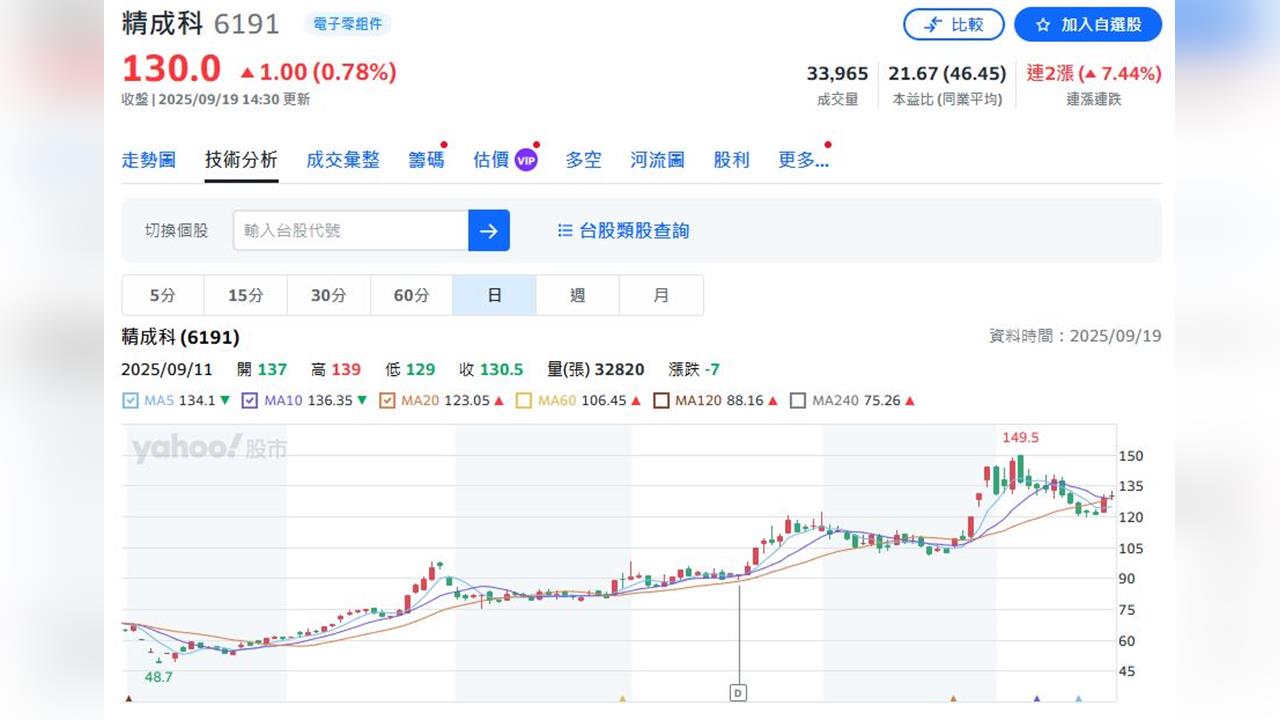Click the D dividend marker on chart
The height and width of the screenshot is (720, 1280).
pyautogui.click(x=738, y=692)
